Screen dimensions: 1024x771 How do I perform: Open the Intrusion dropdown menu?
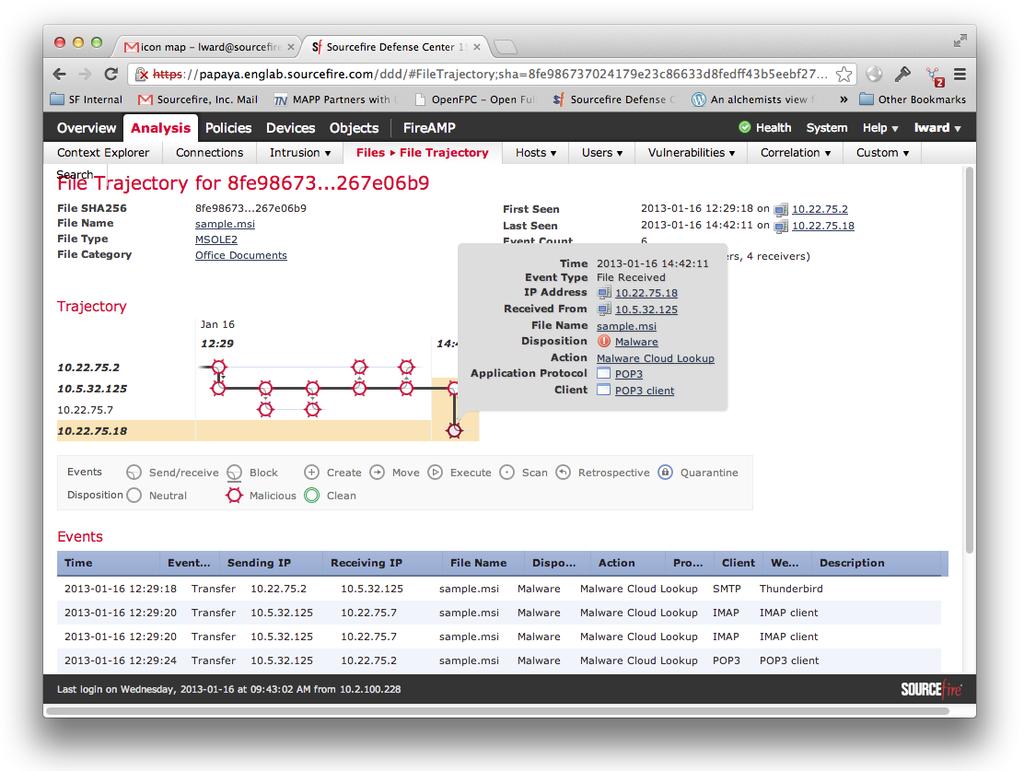pyautogui.click(x=300, y=153)
